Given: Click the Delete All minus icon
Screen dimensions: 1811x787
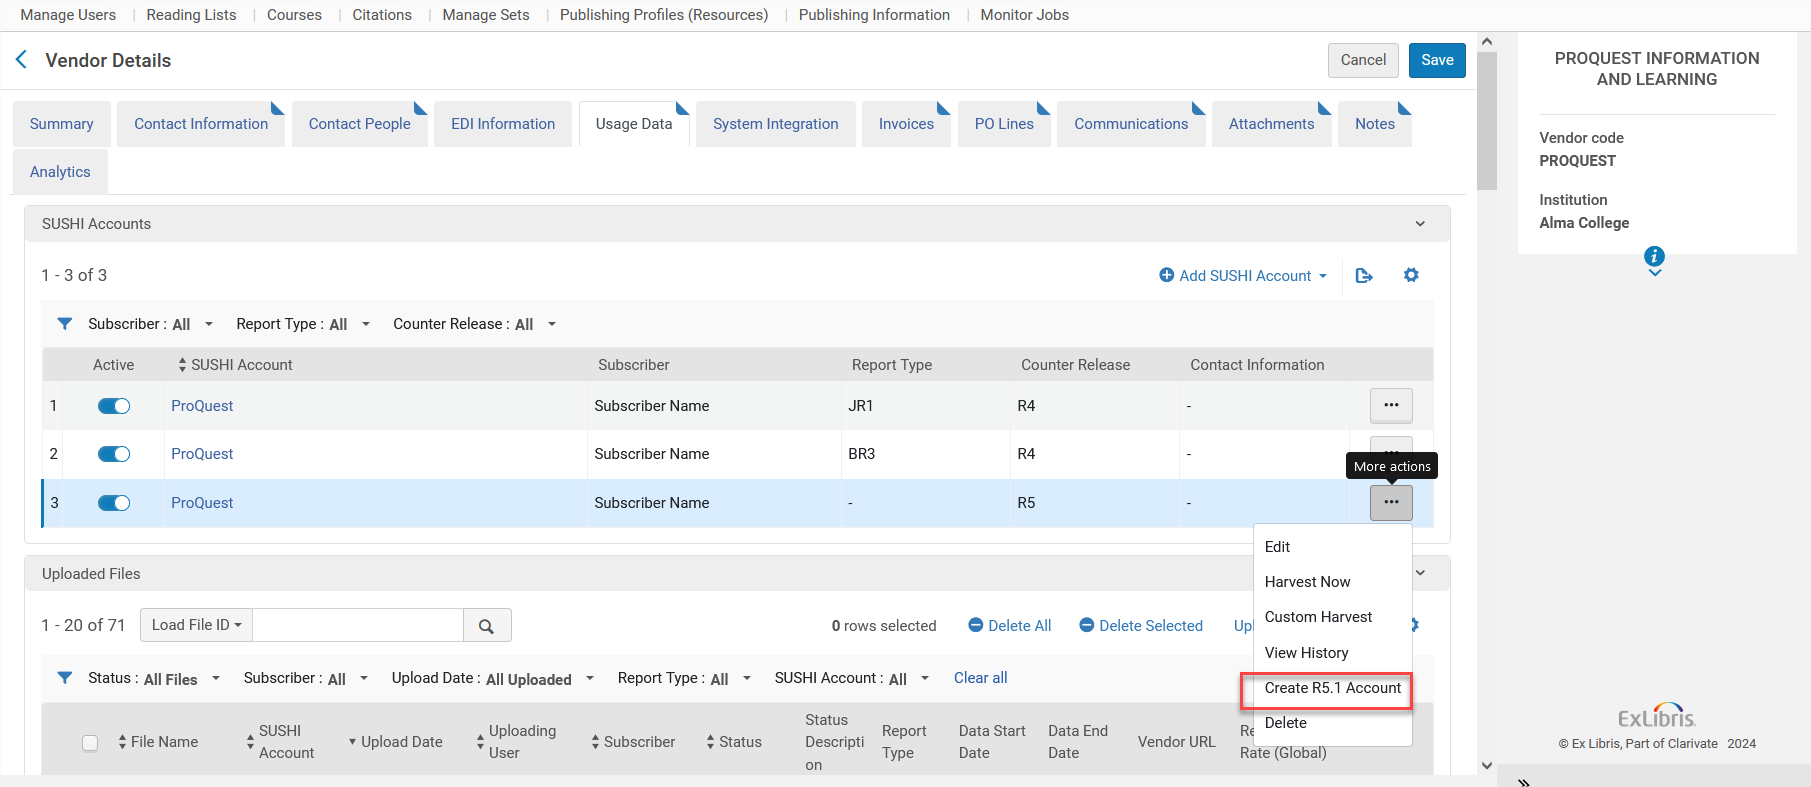Looking at the screenshot, I should pyautogui.click(x=976, y=625).
